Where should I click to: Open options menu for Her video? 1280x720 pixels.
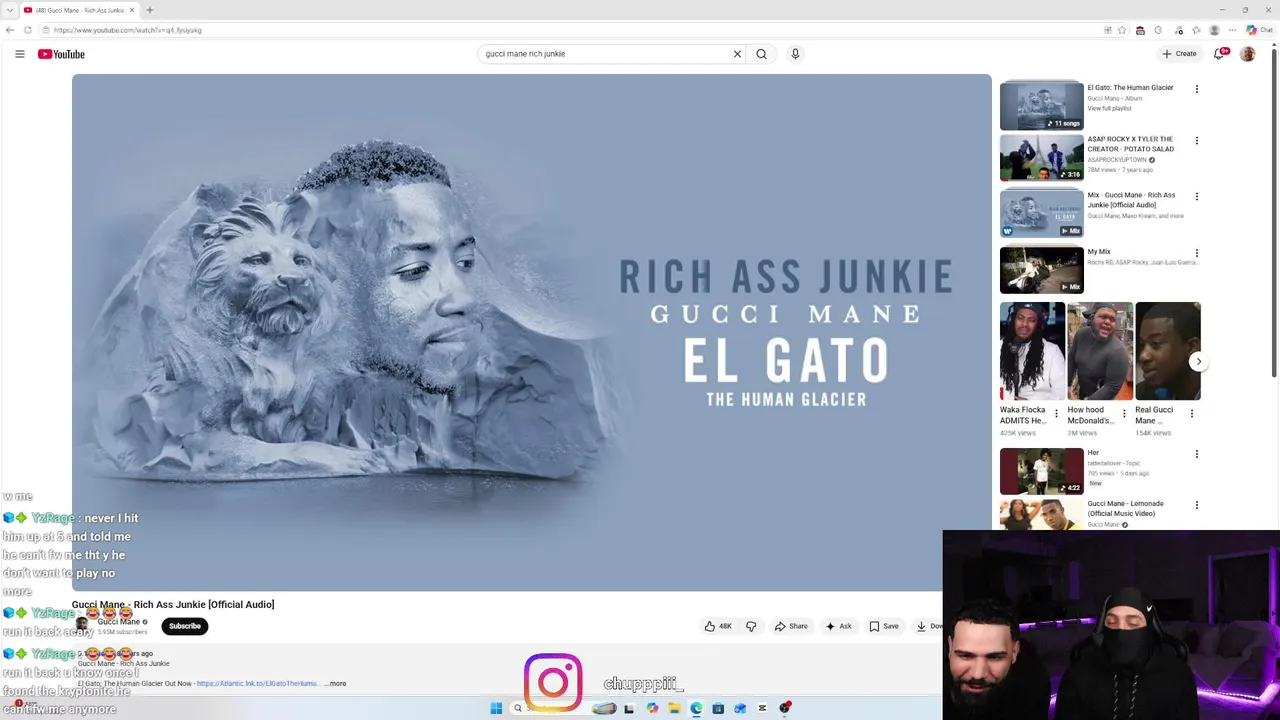[1196, 454]
